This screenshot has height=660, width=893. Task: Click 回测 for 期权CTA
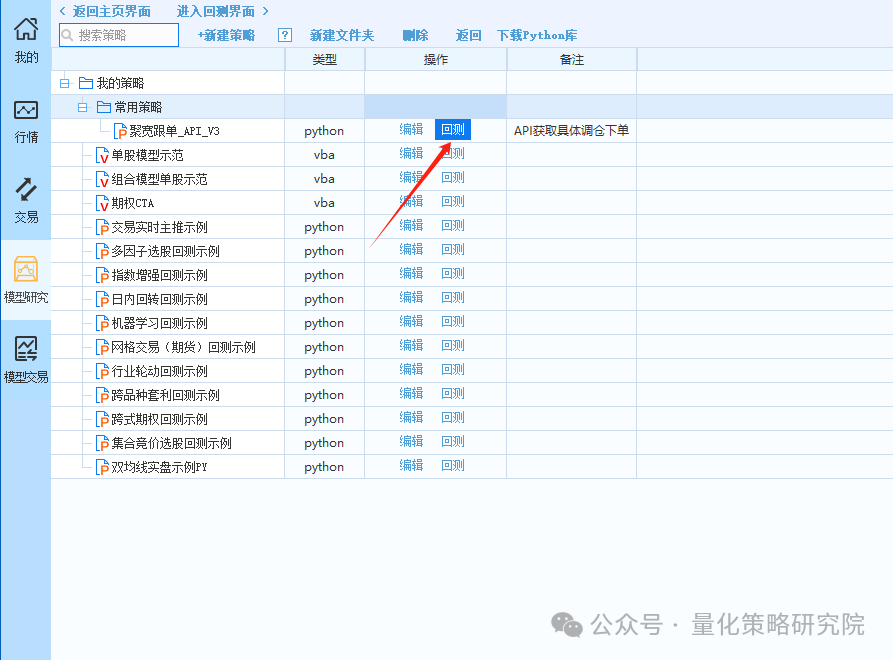click(x=453, y=201)
